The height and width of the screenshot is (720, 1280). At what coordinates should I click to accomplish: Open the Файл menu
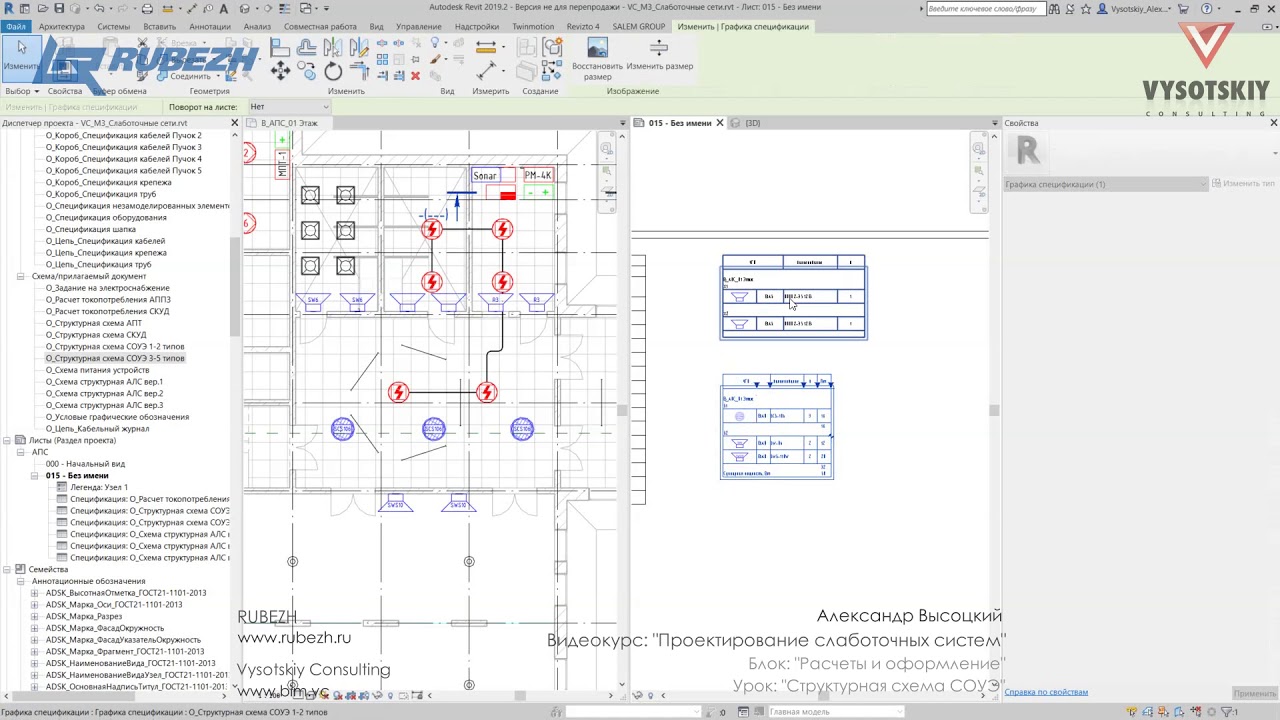click(15, 27)
